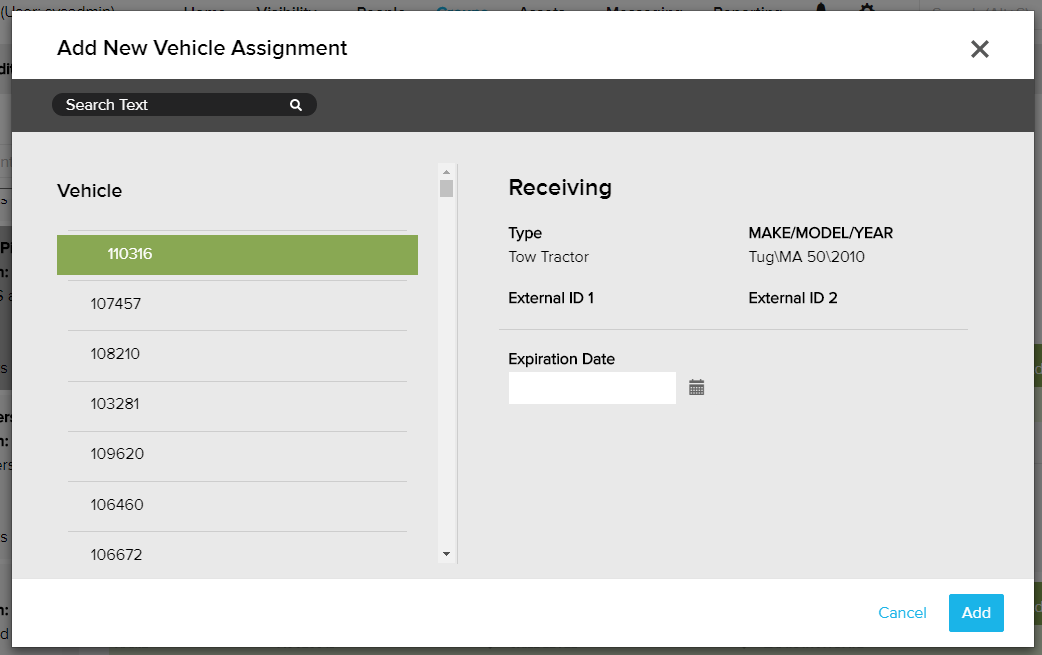
Task: Click the search magnifier icon
Action: point(296,105)
